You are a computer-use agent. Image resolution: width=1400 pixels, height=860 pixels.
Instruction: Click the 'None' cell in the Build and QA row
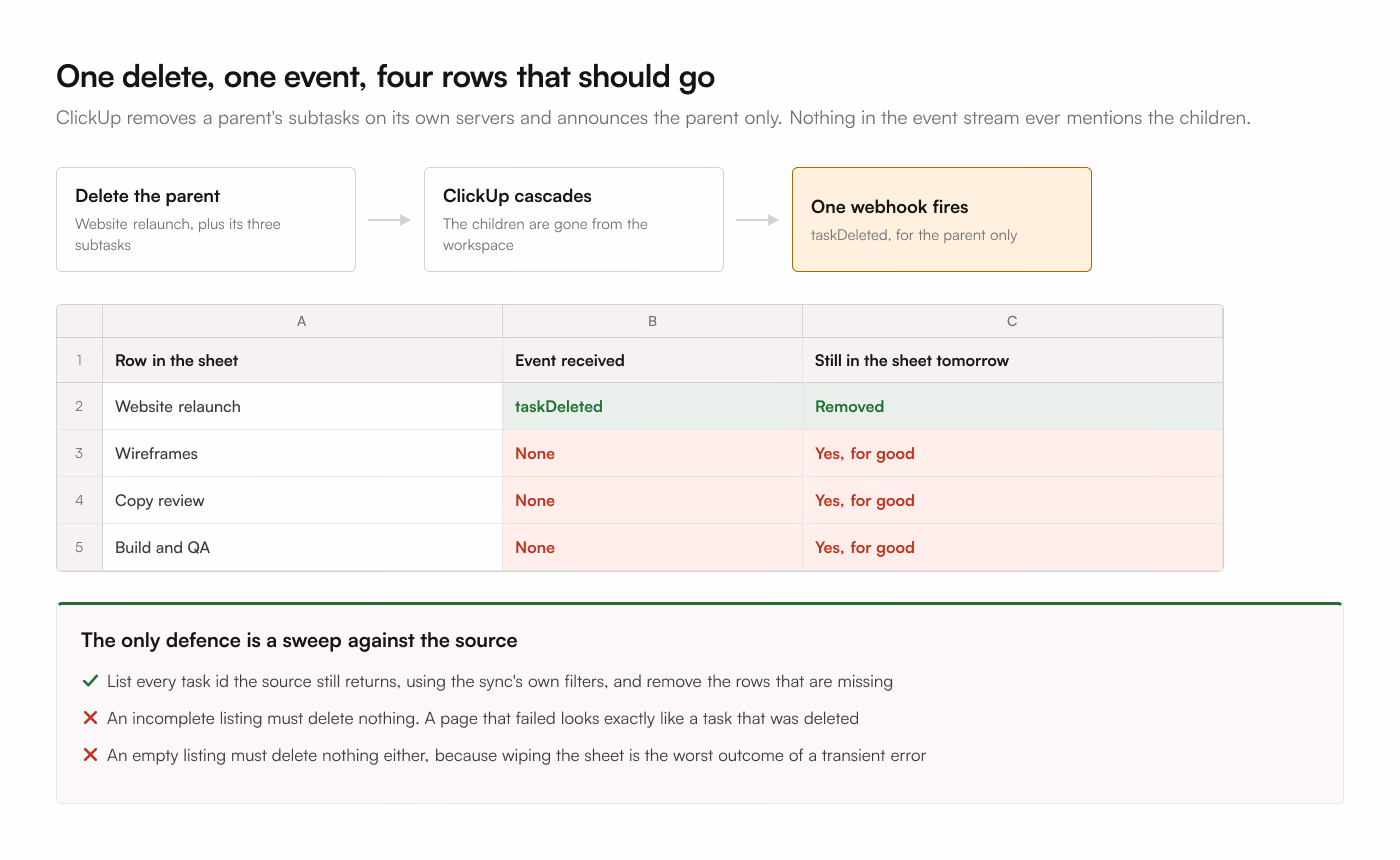[652, 547]
